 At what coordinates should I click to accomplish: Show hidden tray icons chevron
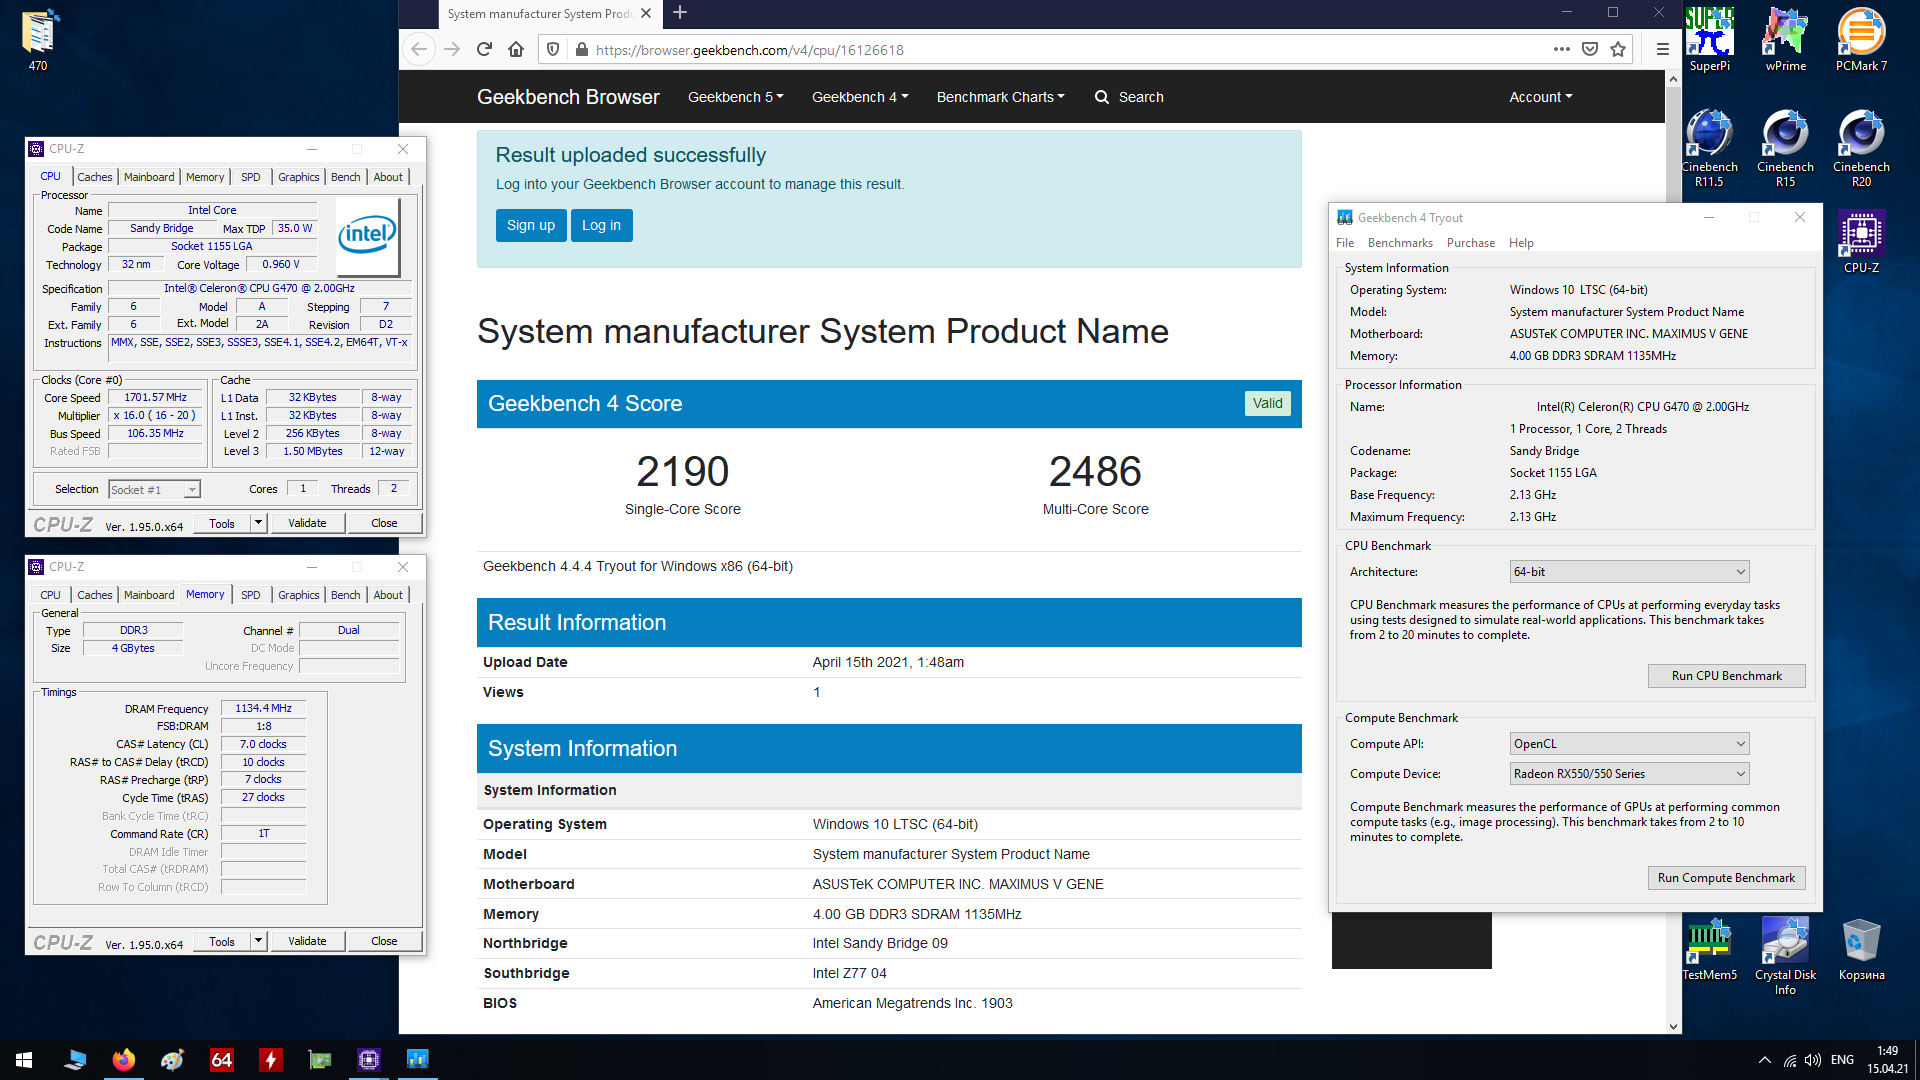coord(1764,1060)
